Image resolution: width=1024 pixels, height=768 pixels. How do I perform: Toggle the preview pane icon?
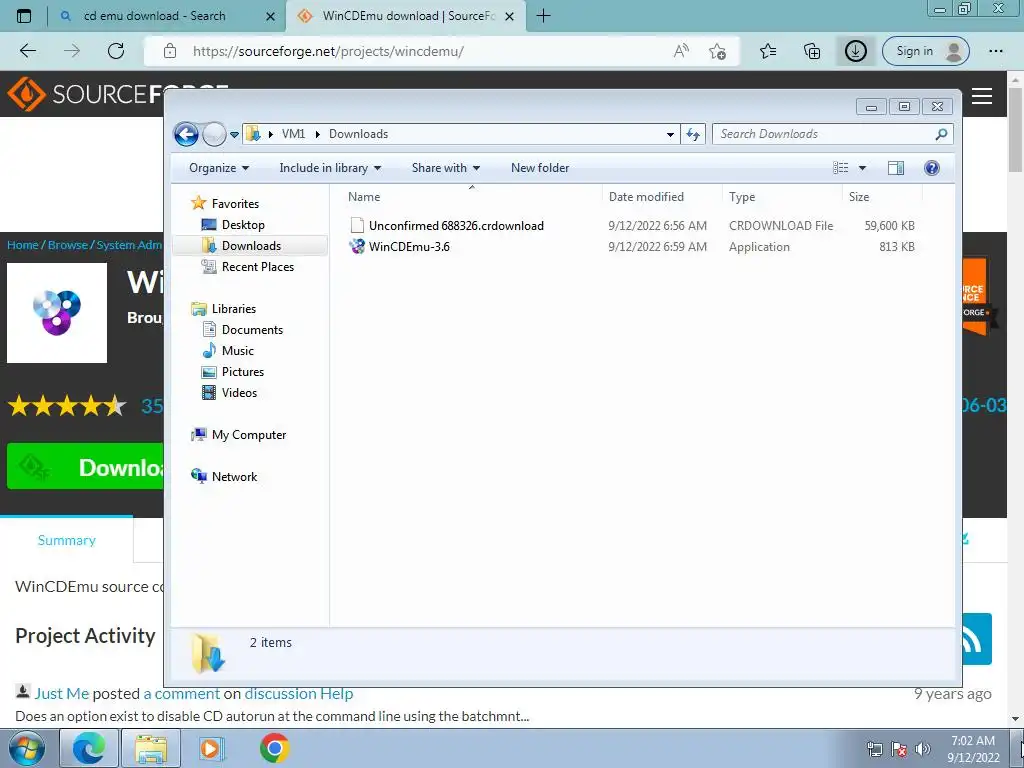coord(896,168)
